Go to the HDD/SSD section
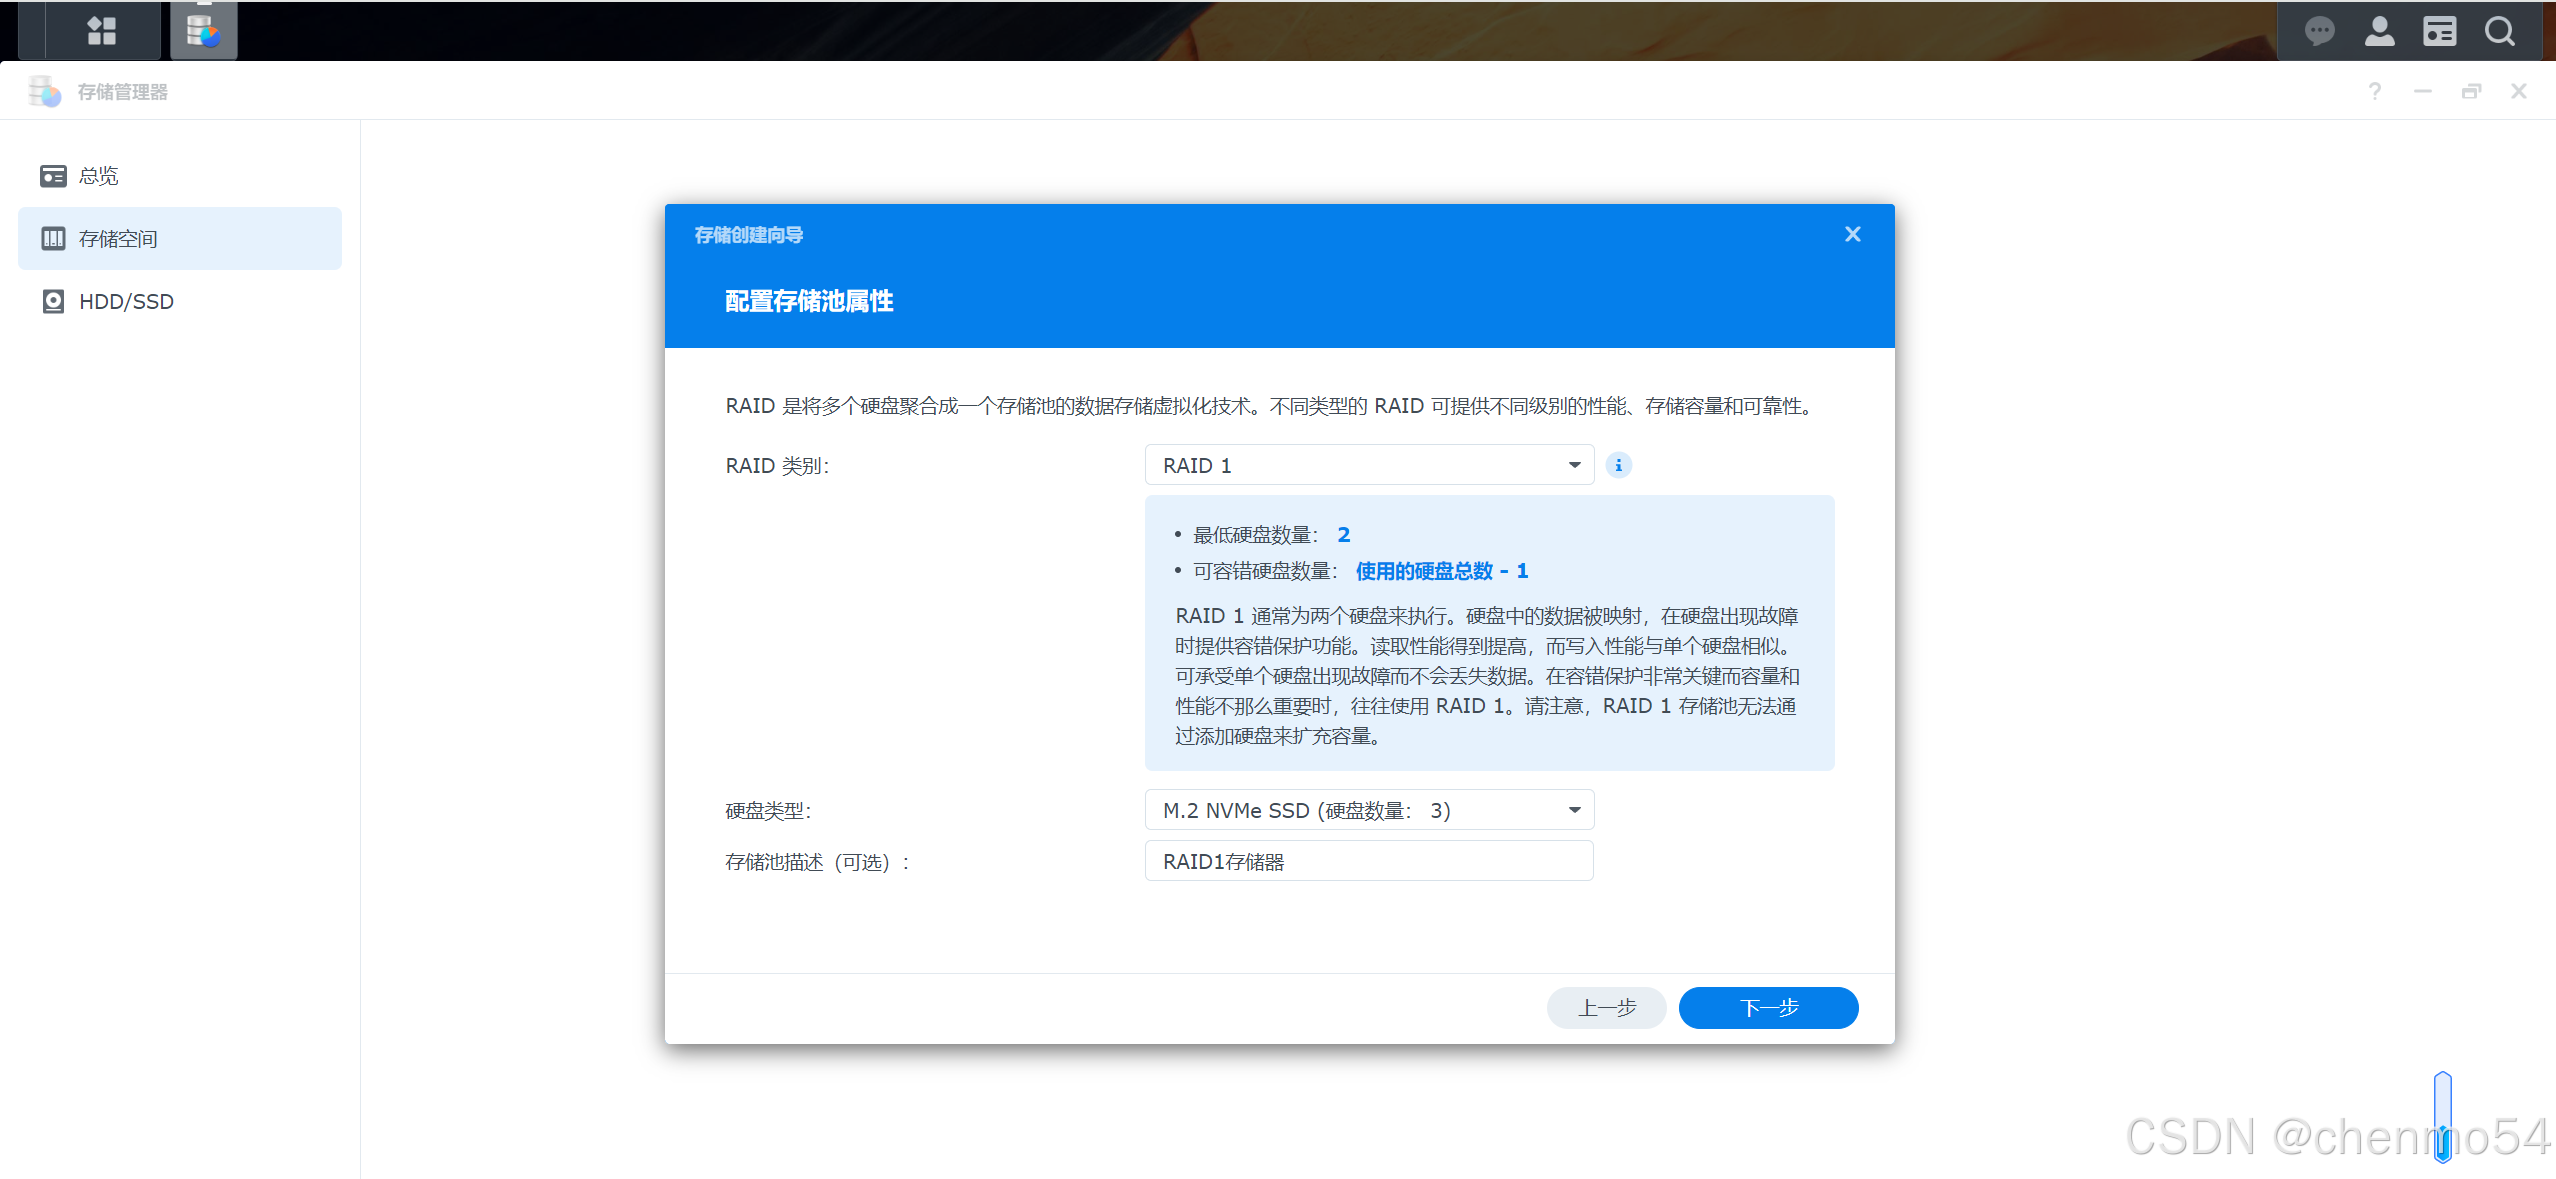The image size is (2556, 1179). click(126, 301)
